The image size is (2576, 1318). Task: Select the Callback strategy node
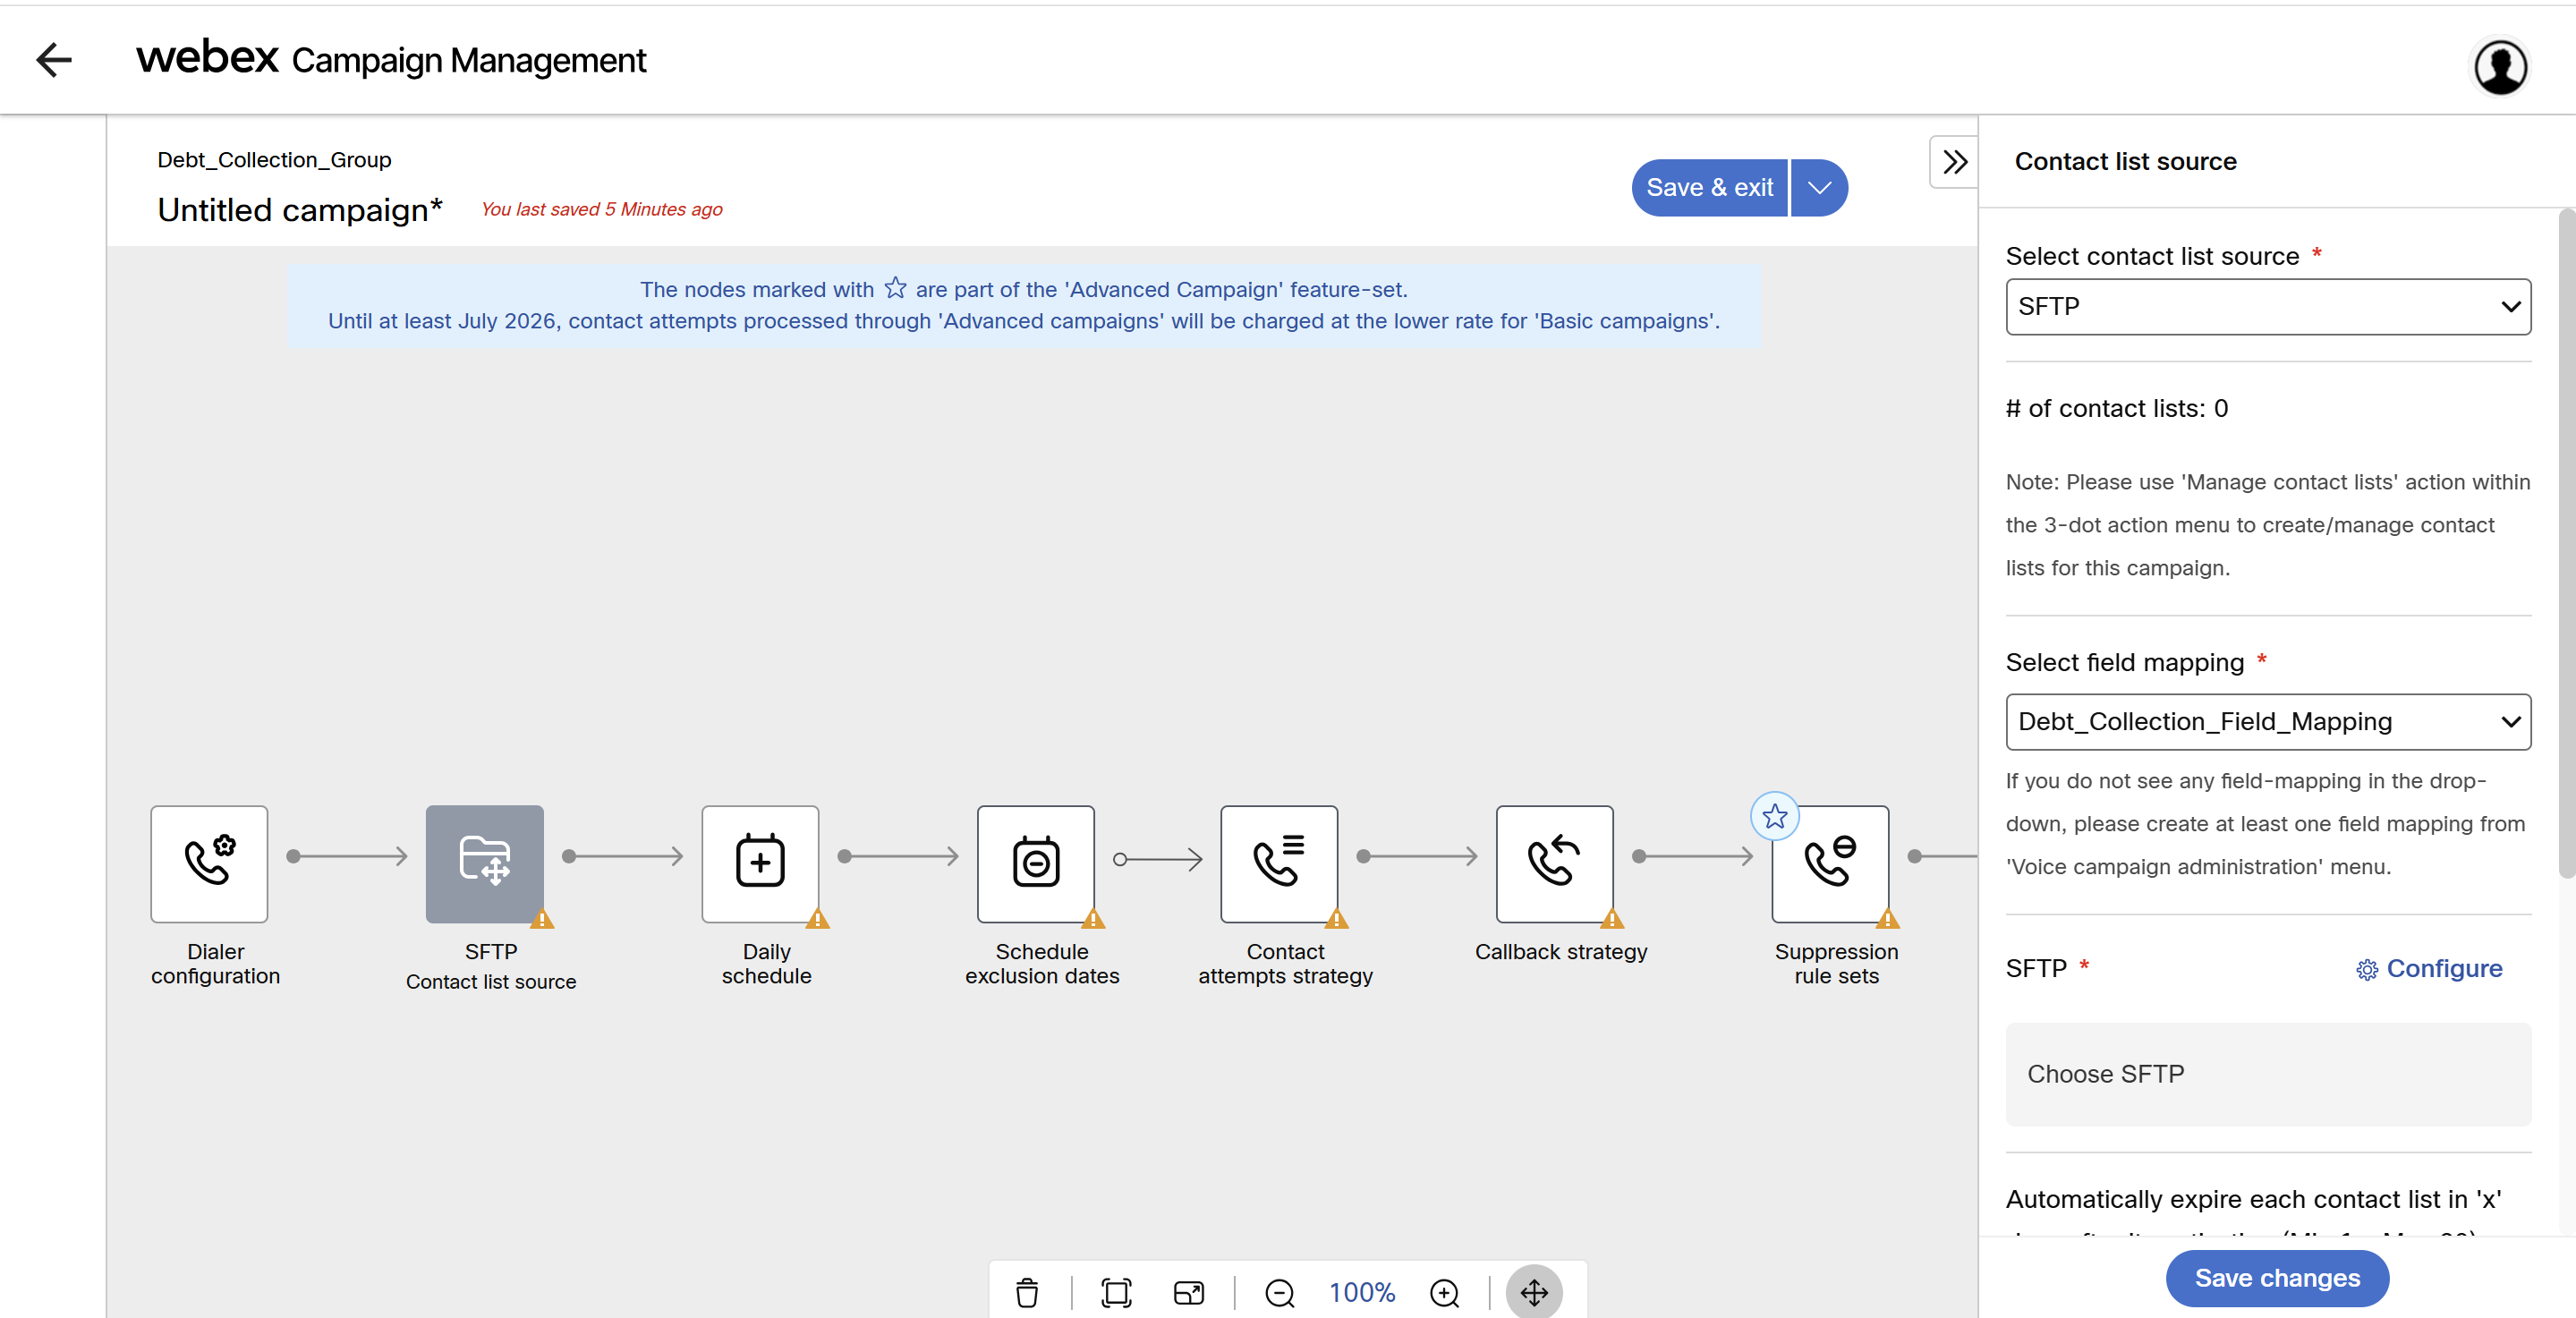(x=1554, y=863)
